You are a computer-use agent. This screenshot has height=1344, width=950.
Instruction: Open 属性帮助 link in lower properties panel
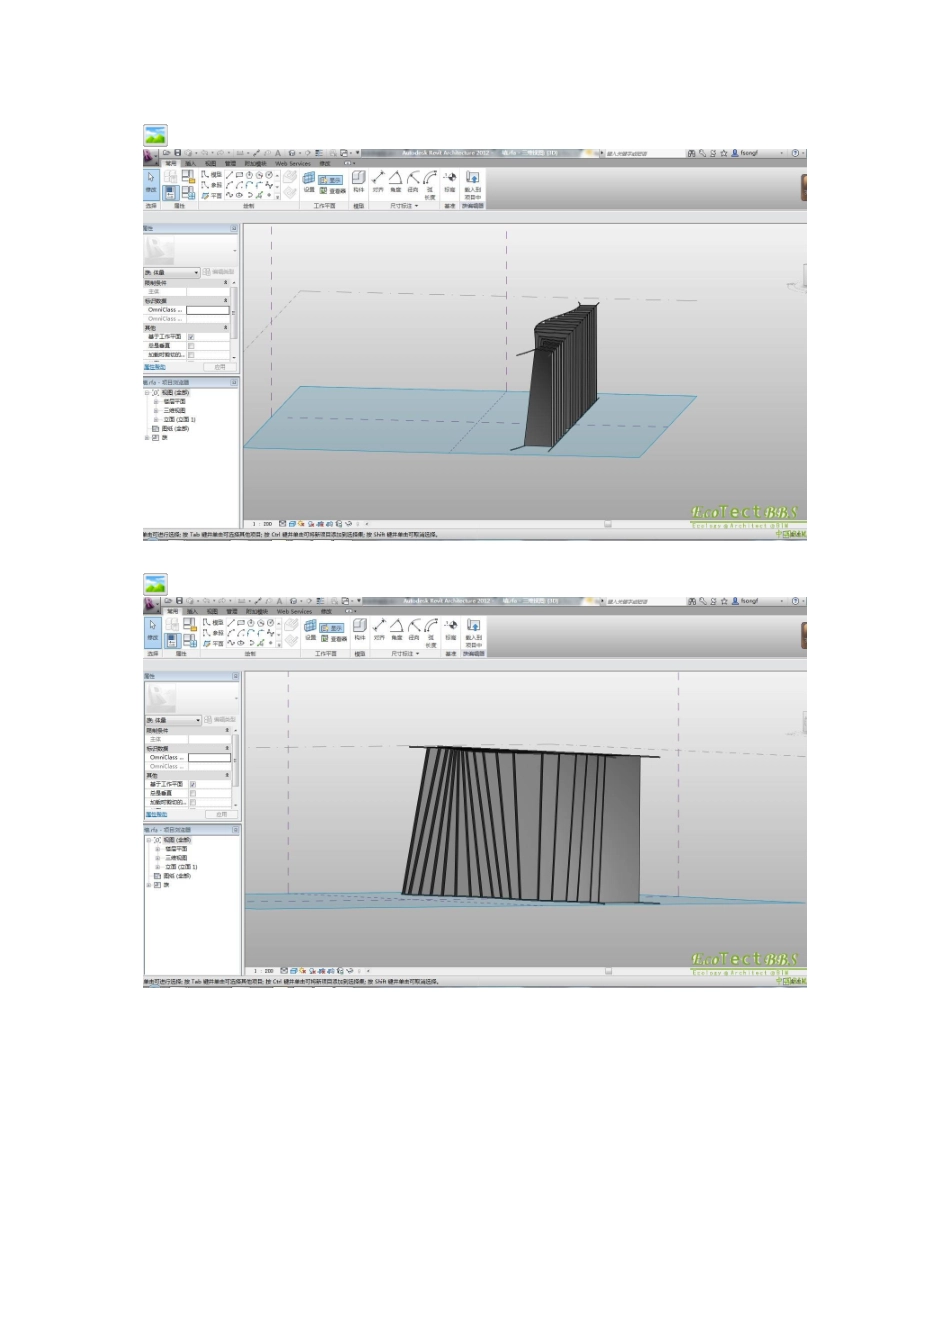[156, 814]
